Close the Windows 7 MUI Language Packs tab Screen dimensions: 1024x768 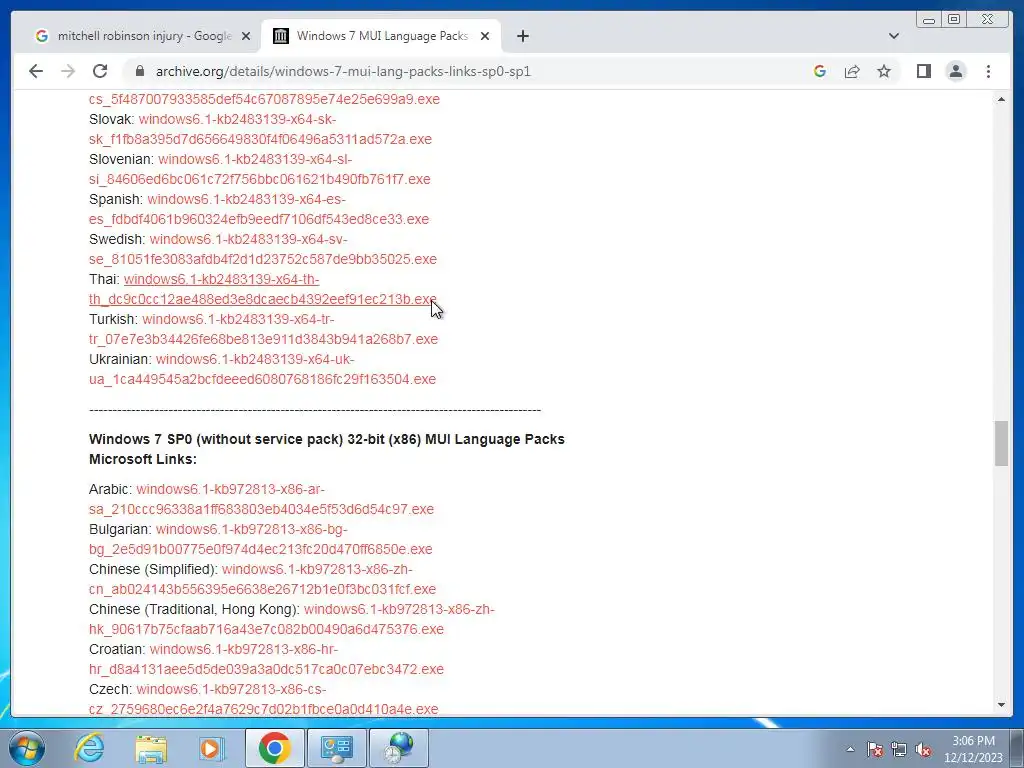pos(485,36)
